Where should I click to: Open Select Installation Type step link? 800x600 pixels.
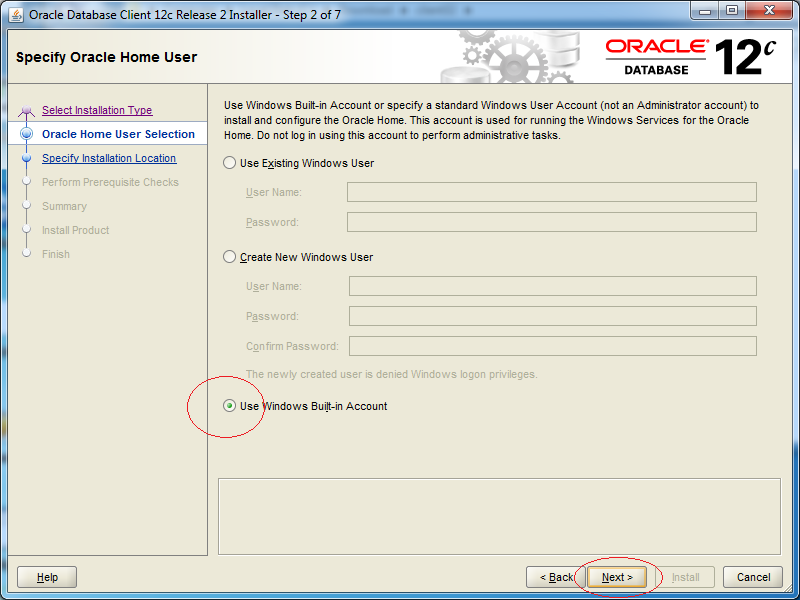97,110
